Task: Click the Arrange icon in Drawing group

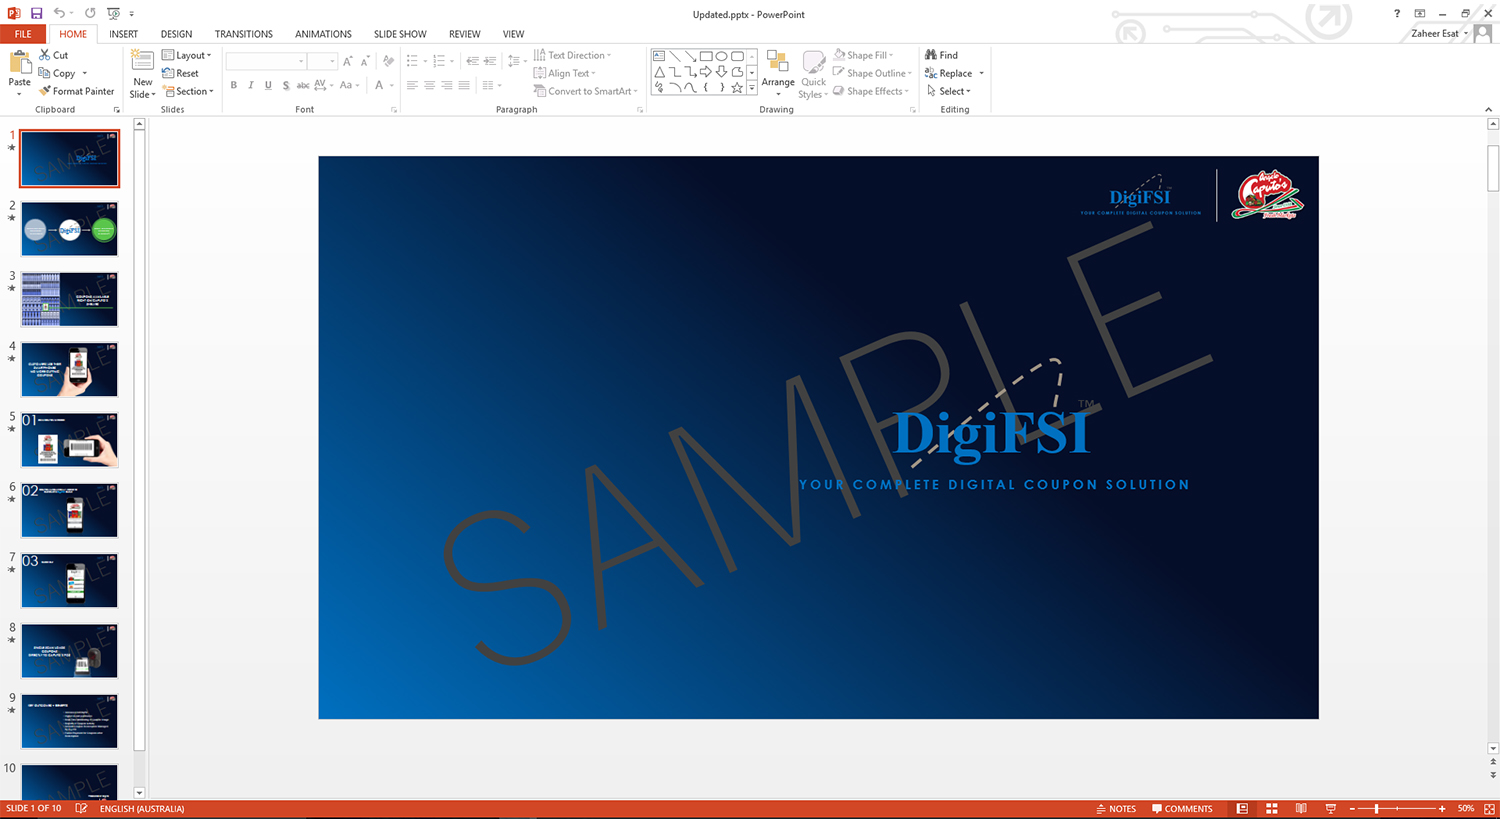Action: [x=778, y=72]
